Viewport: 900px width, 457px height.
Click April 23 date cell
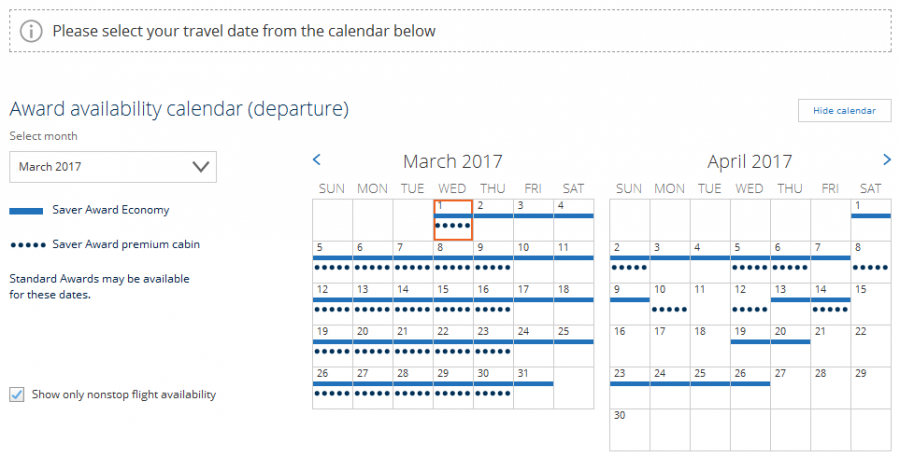(x=630, y=387)
